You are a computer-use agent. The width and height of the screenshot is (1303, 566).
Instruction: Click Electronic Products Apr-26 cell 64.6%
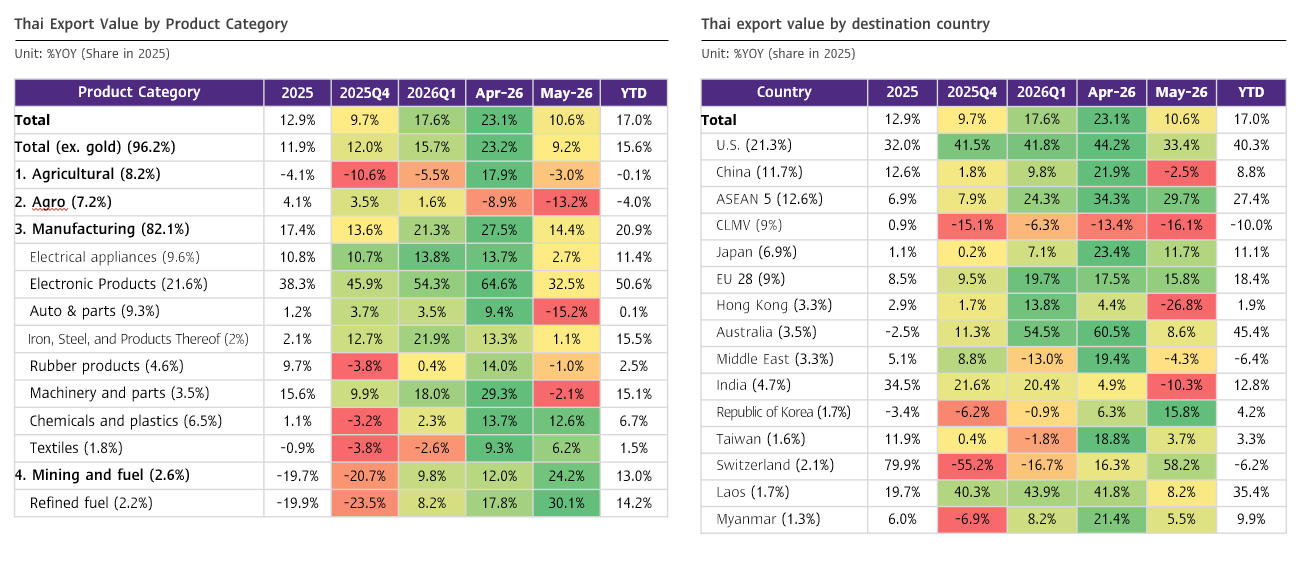[499, 284]
